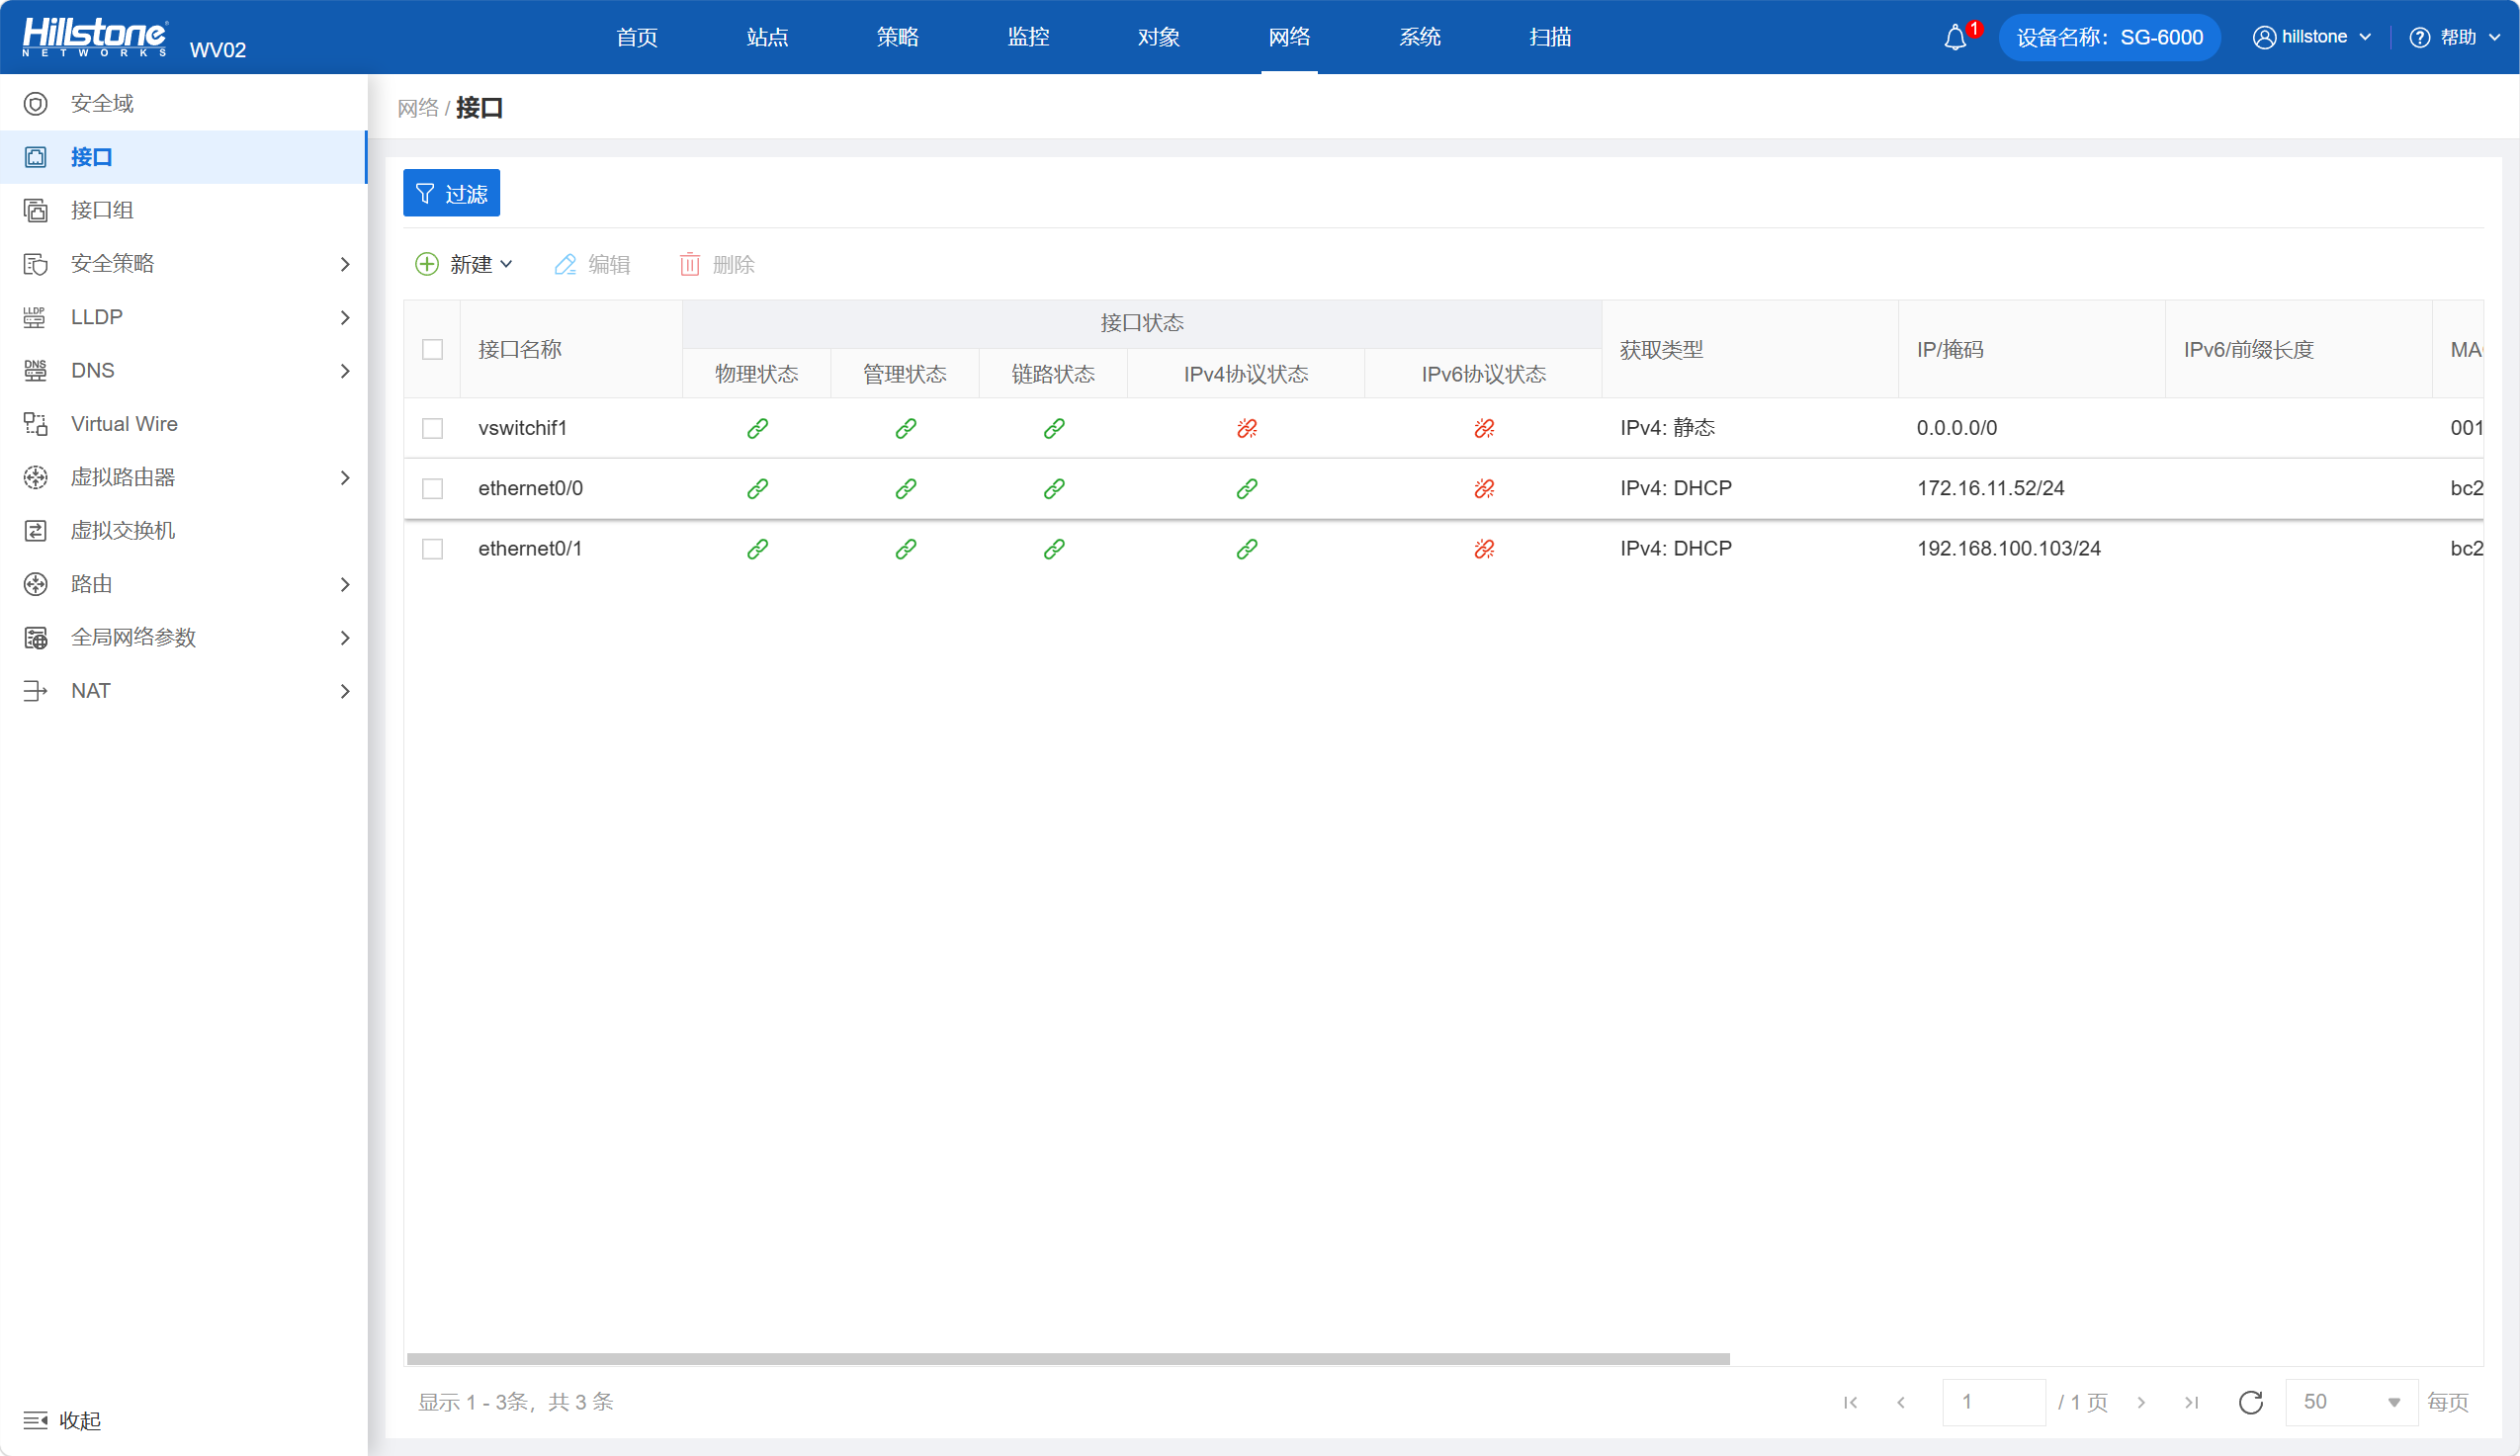Viewport: 2520px width, 1456px height.
Task: Click the 过滤 filter button
Action: point(451,193)
